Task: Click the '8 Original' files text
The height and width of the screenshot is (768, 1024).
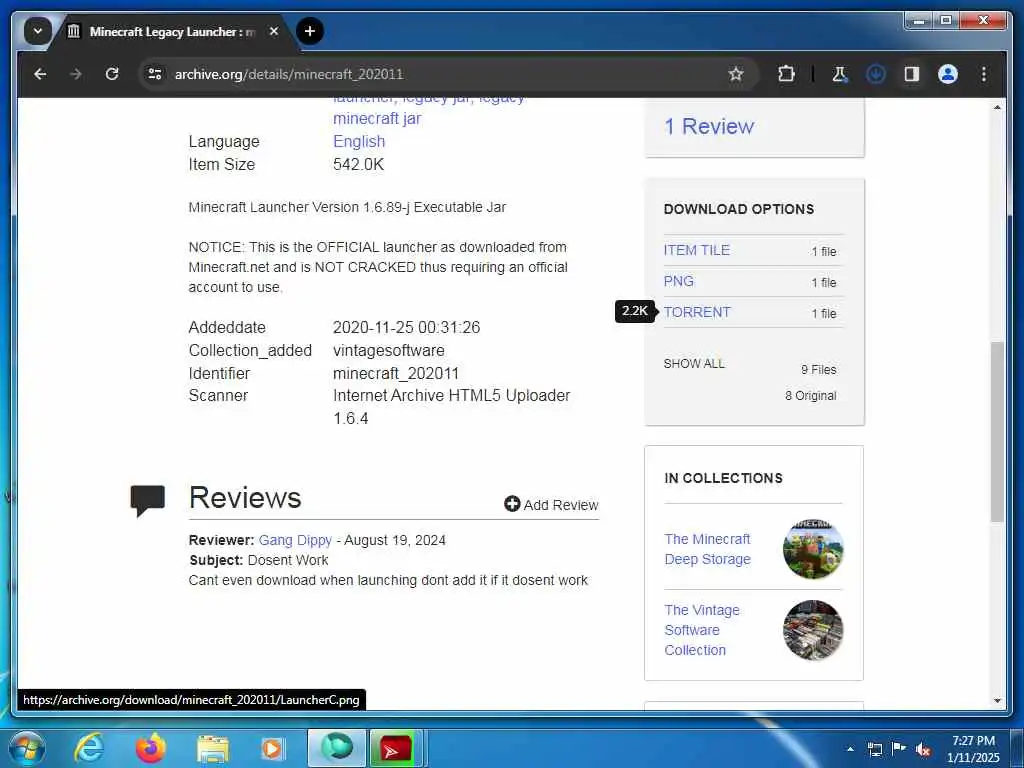Action: click(810, 396)
